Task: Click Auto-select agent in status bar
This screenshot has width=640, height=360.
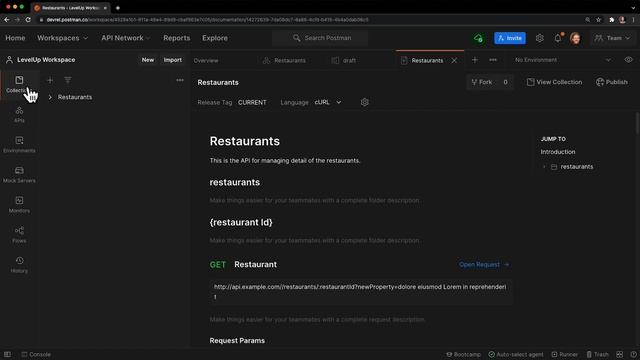Action: [516, 354]
